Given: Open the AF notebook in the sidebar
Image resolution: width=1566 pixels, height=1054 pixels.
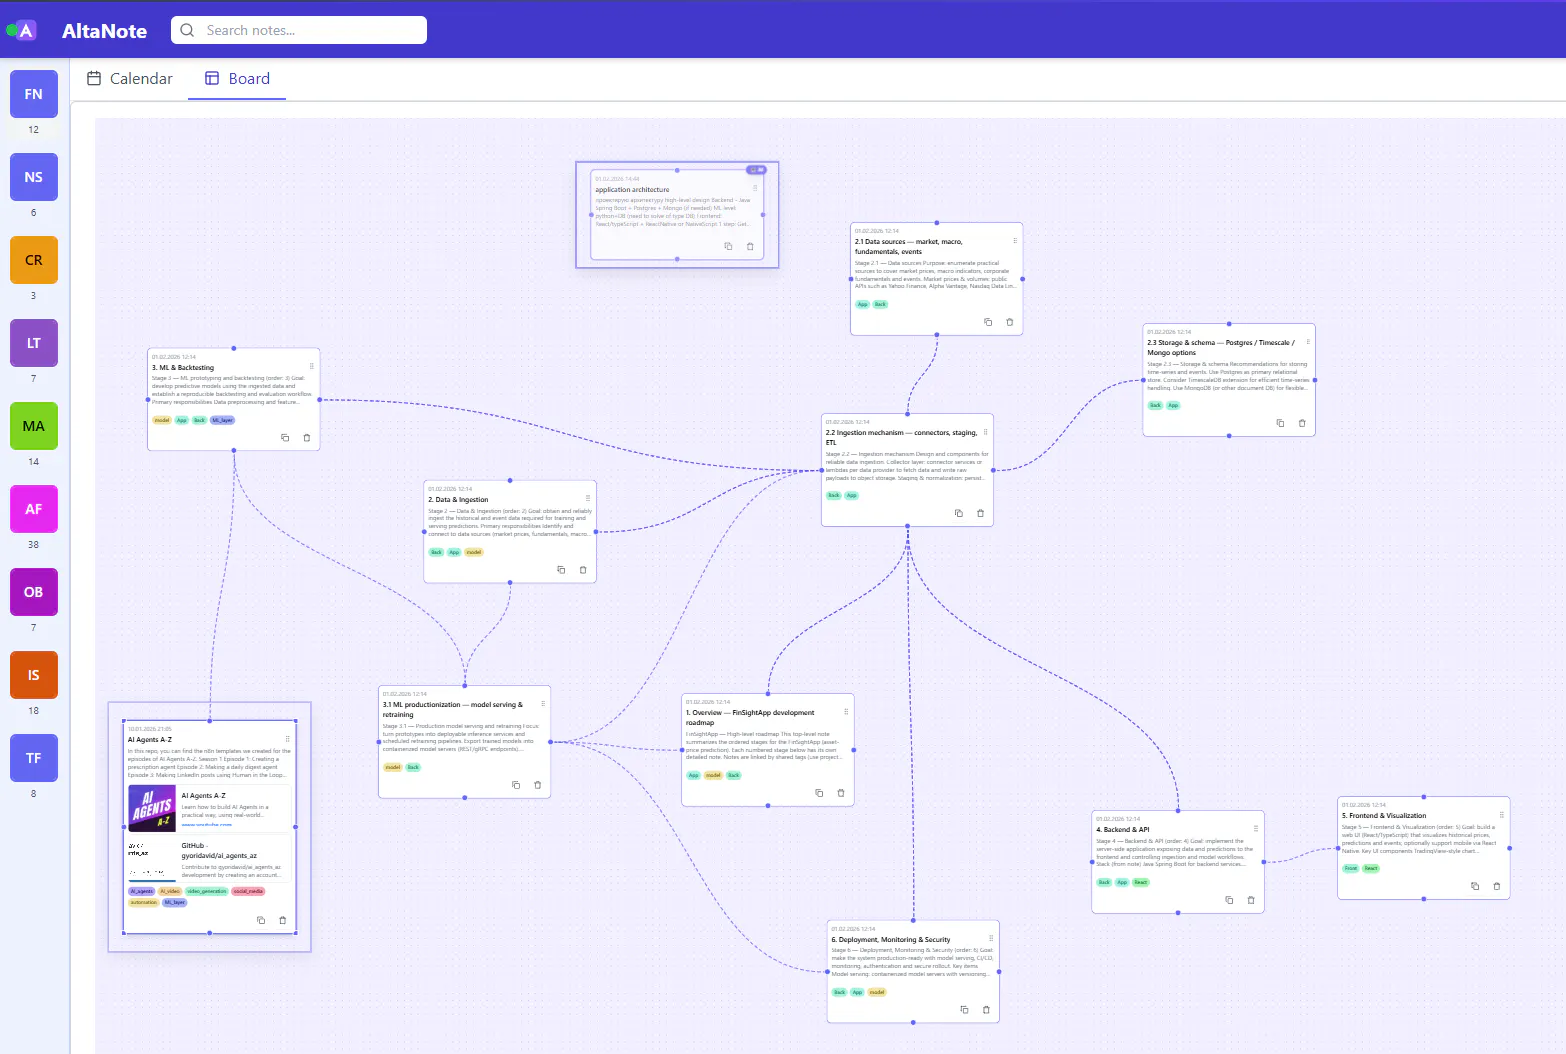Looking at the screenshot, I should point(34,509).
